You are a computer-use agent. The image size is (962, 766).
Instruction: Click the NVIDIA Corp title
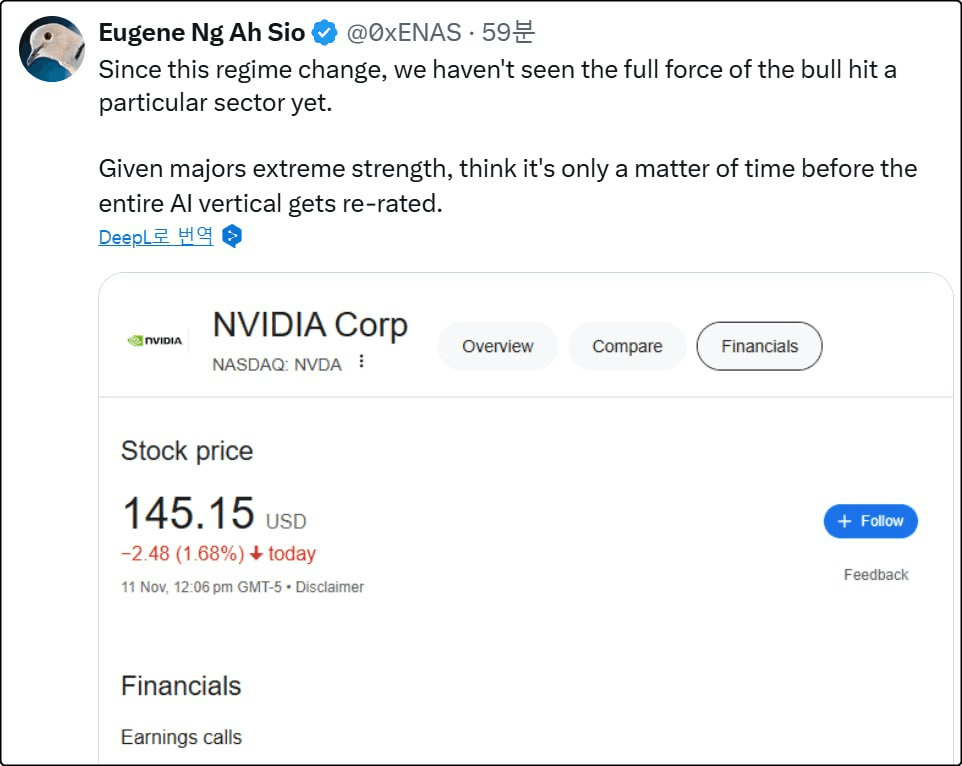(x=310, y=324)
